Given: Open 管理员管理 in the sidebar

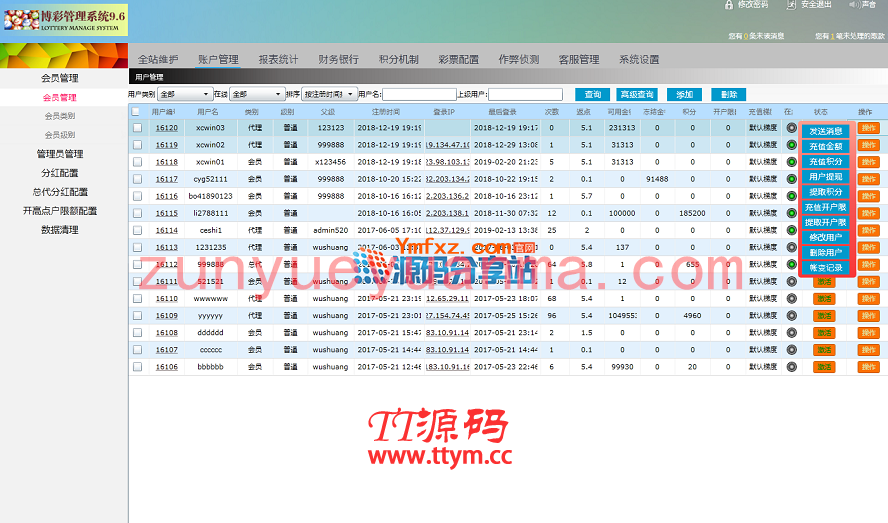Looking at the screenshot, I should coord(60,154).
